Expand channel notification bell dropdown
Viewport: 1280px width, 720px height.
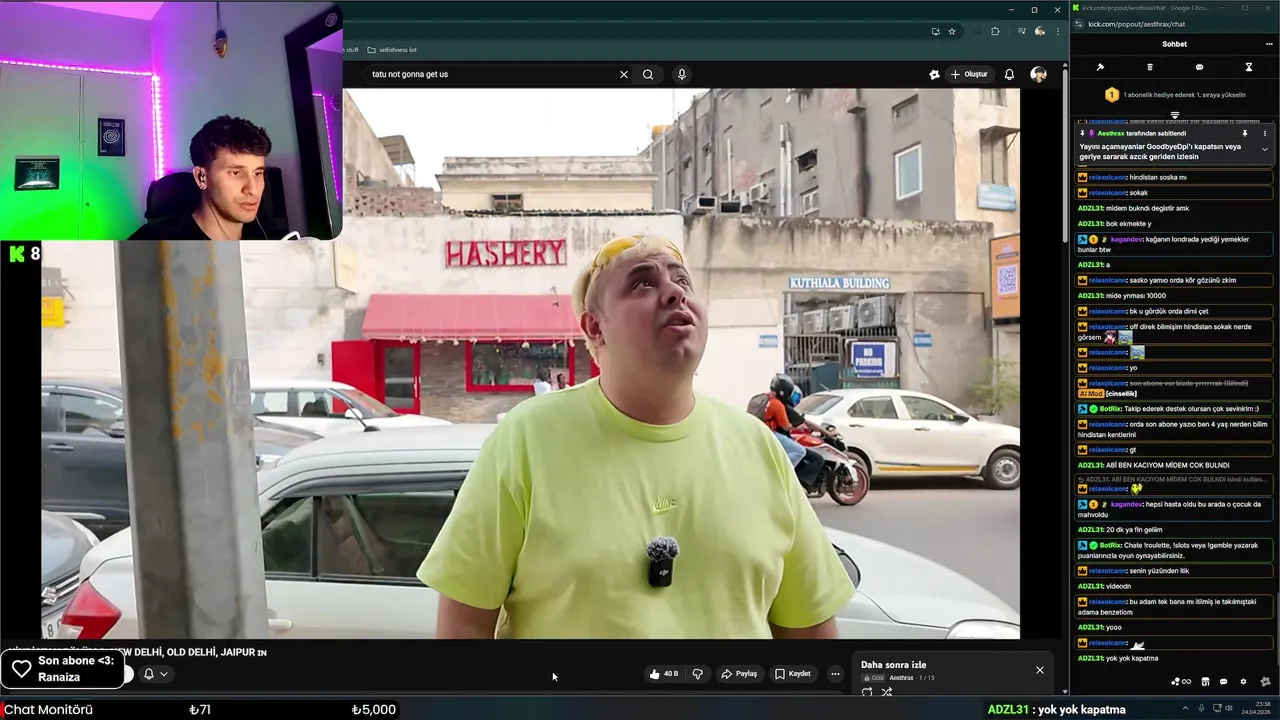155,674
